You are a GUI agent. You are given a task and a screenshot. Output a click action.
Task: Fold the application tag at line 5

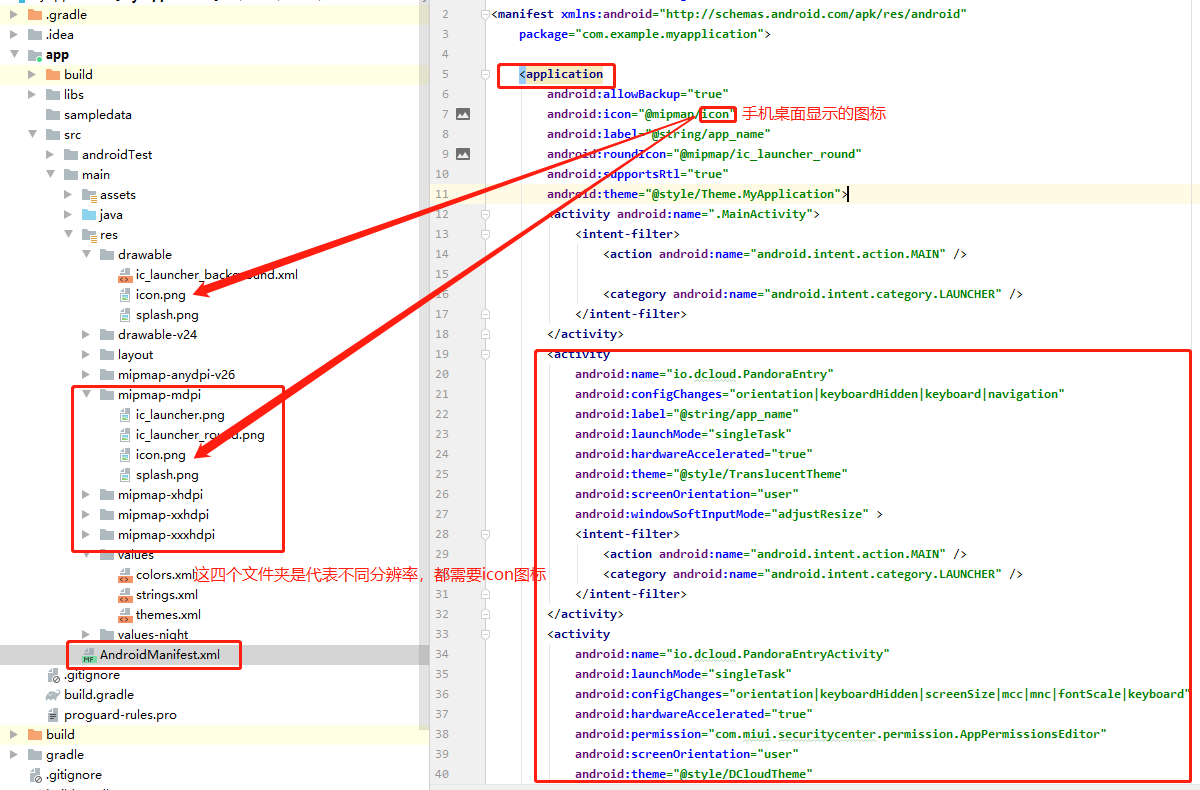click(485, 74)
